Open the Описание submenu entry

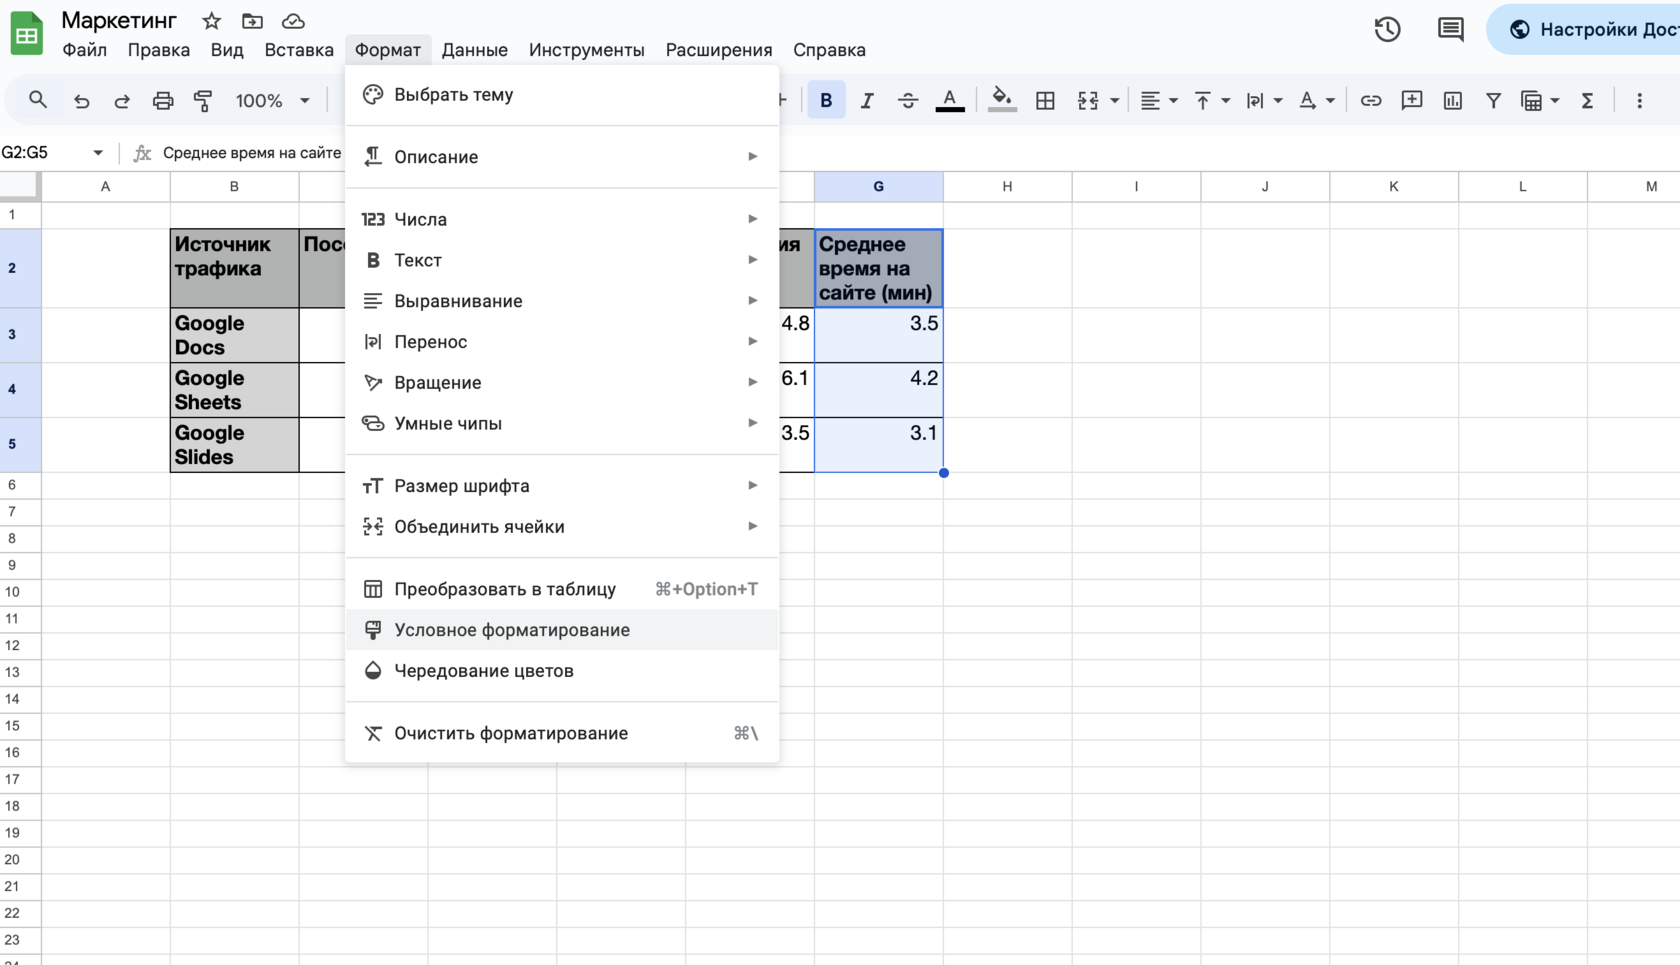coord(562,157)
